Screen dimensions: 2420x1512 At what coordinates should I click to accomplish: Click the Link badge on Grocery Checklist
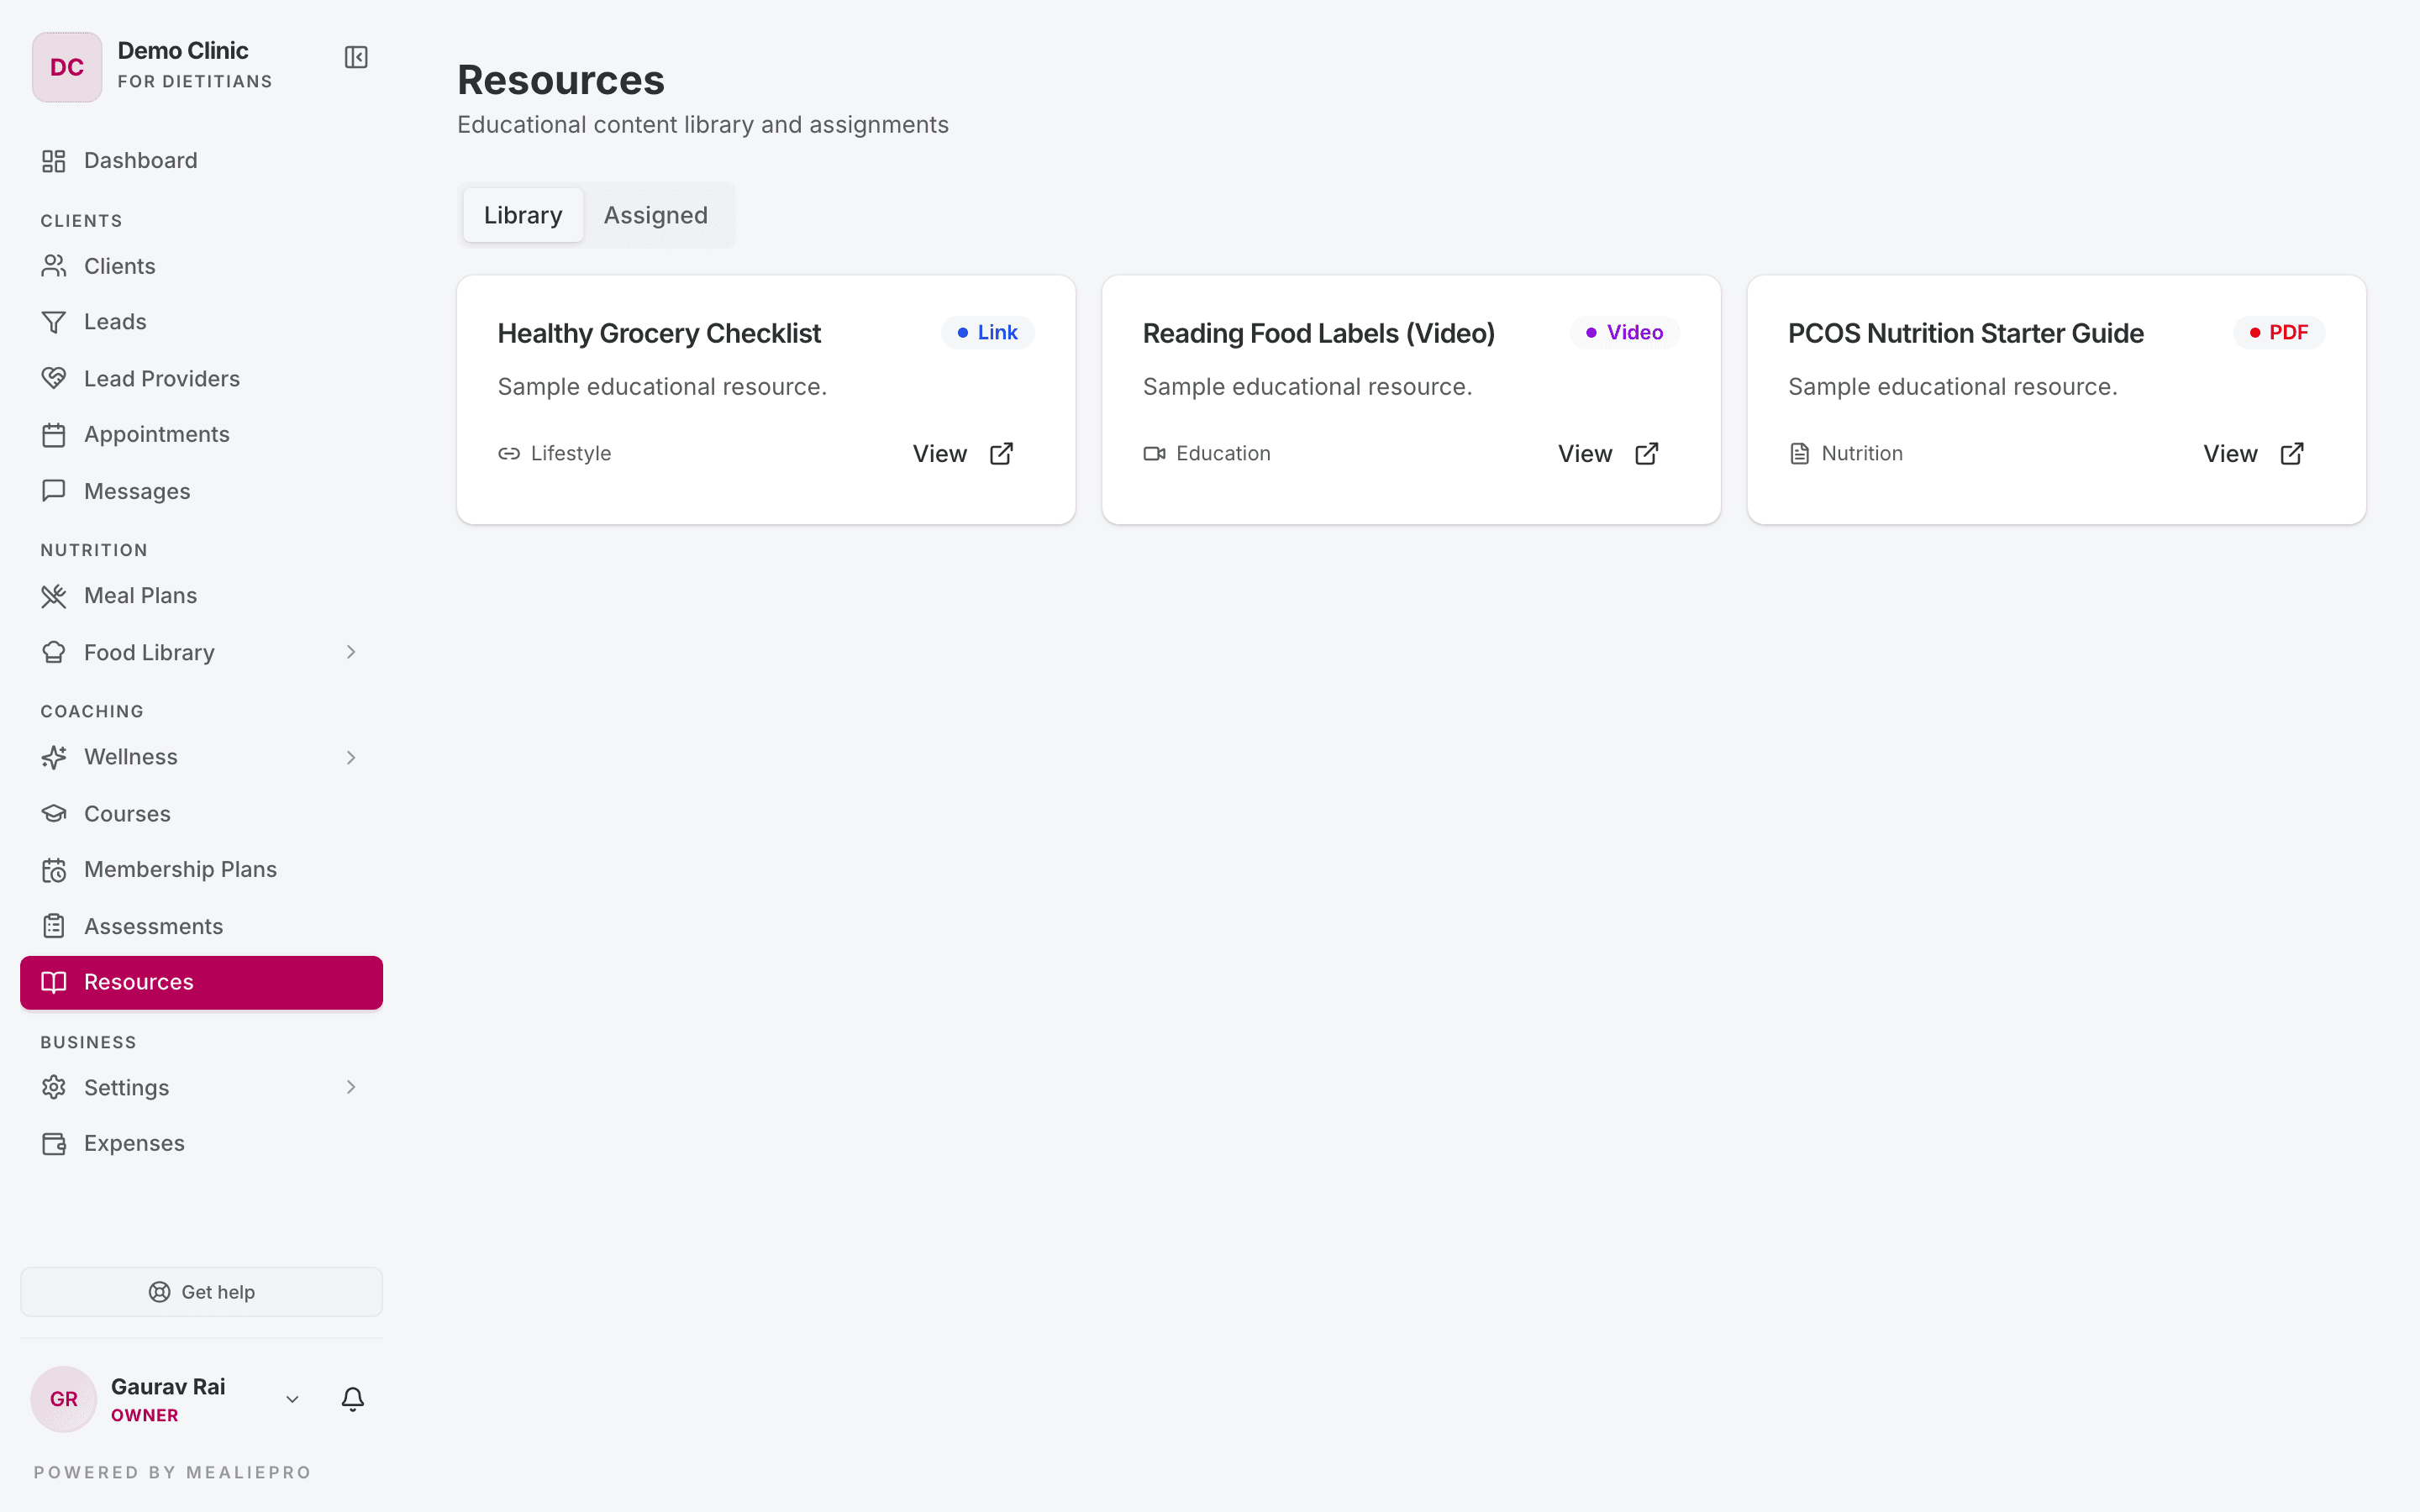click(x=987, y=332)
